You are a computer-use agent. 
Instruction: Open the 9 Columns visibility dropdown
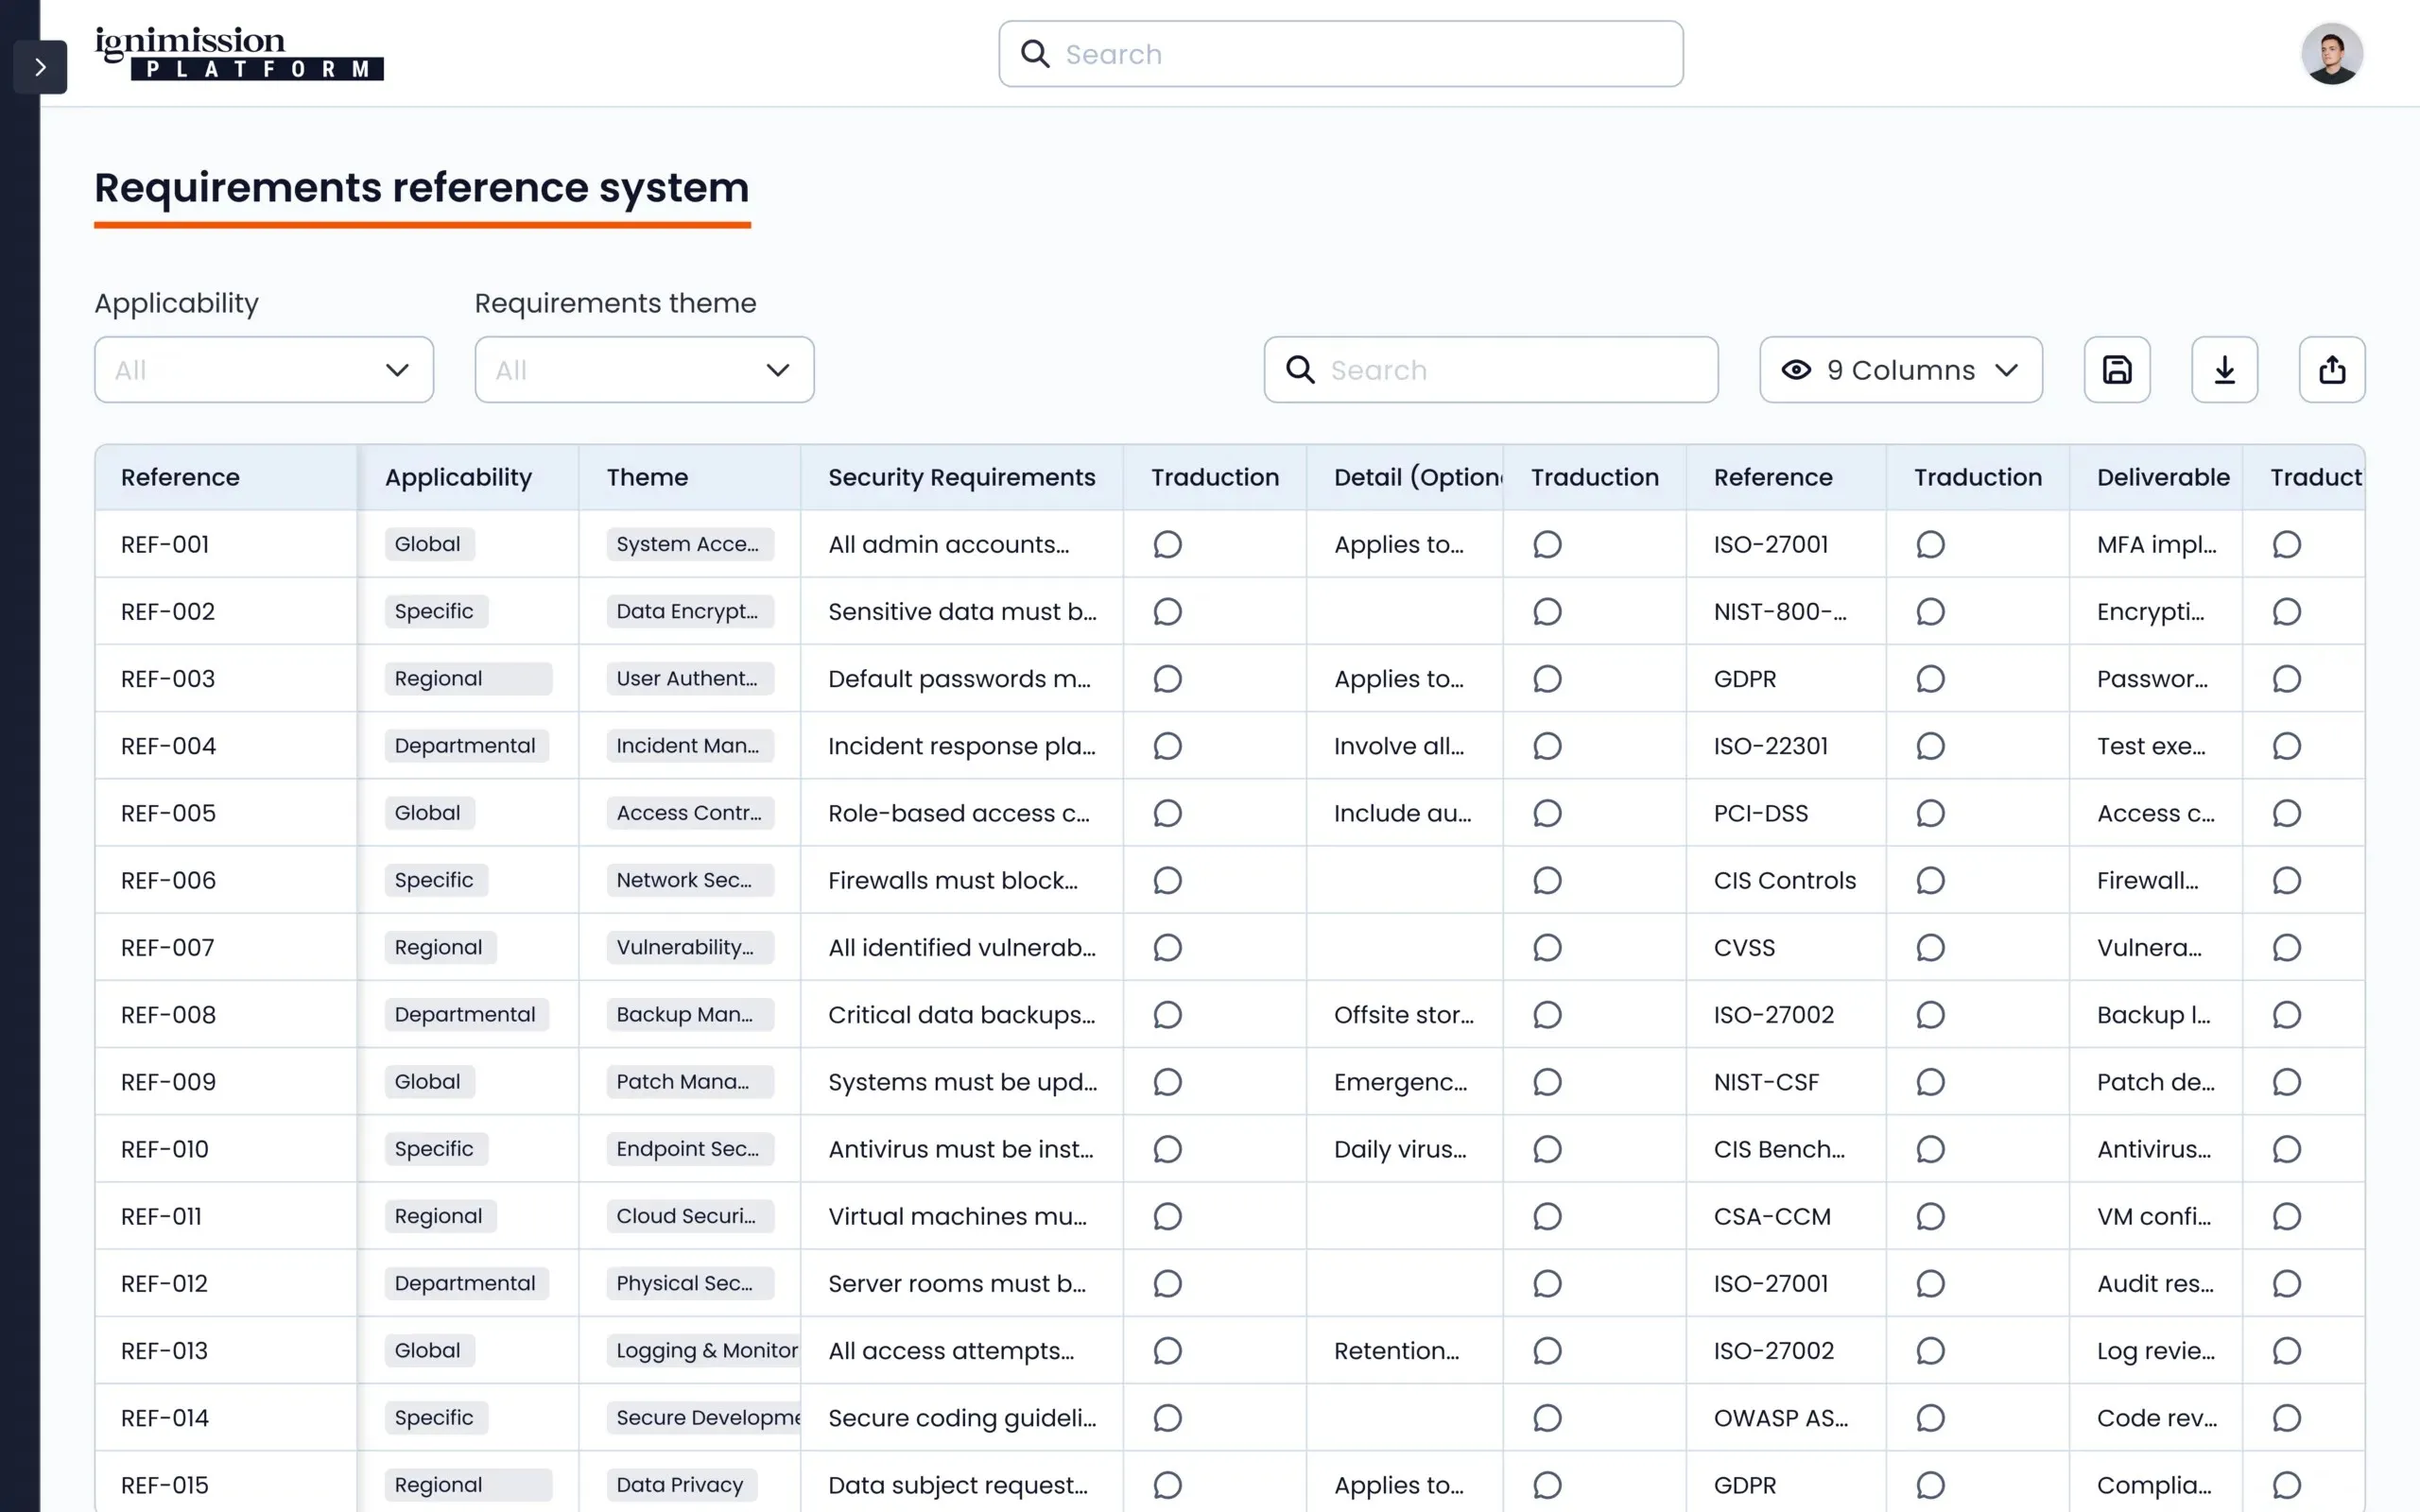(1900, 370)
